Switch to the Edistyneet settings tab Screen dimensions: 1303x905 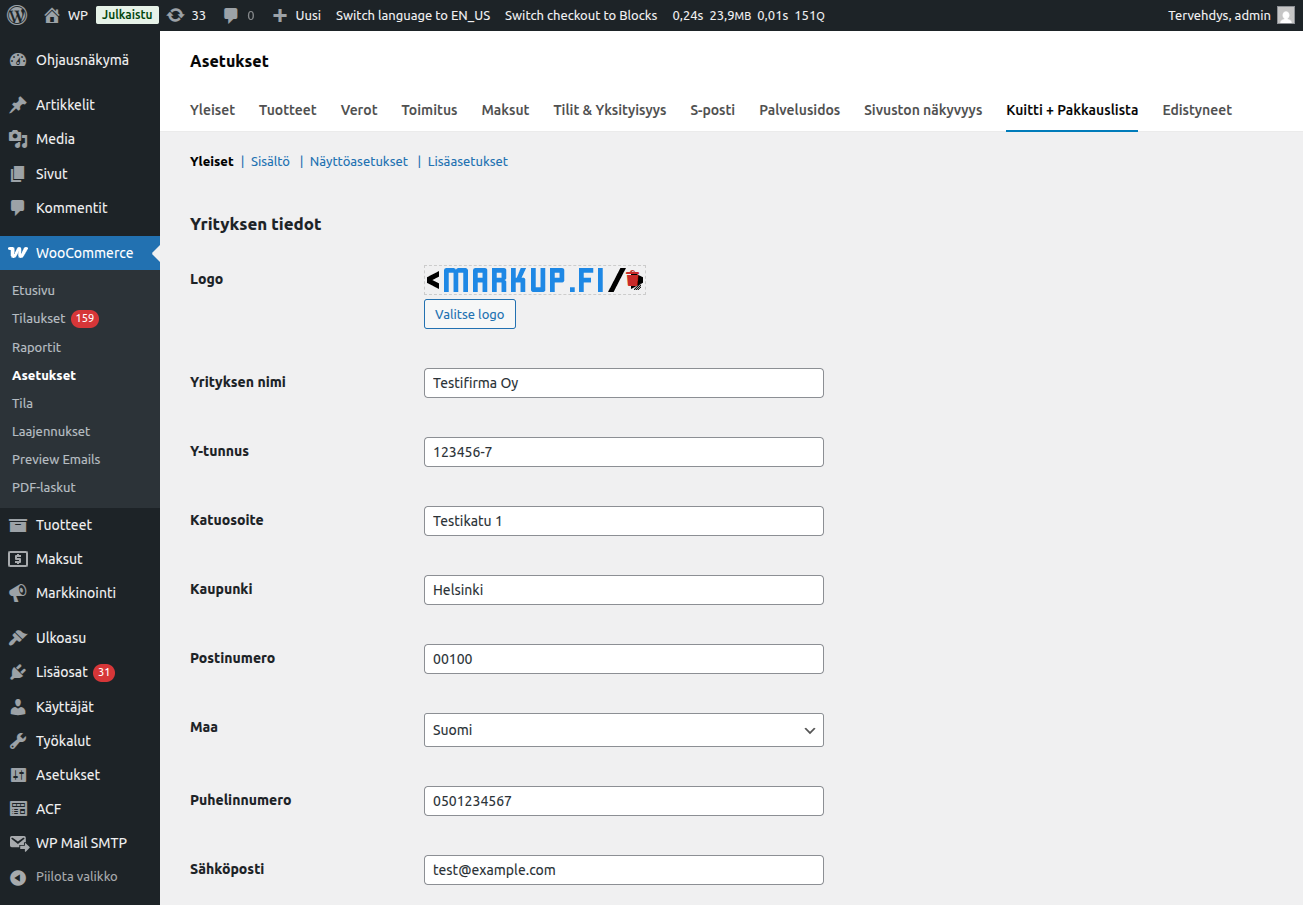coord(1196,110)
